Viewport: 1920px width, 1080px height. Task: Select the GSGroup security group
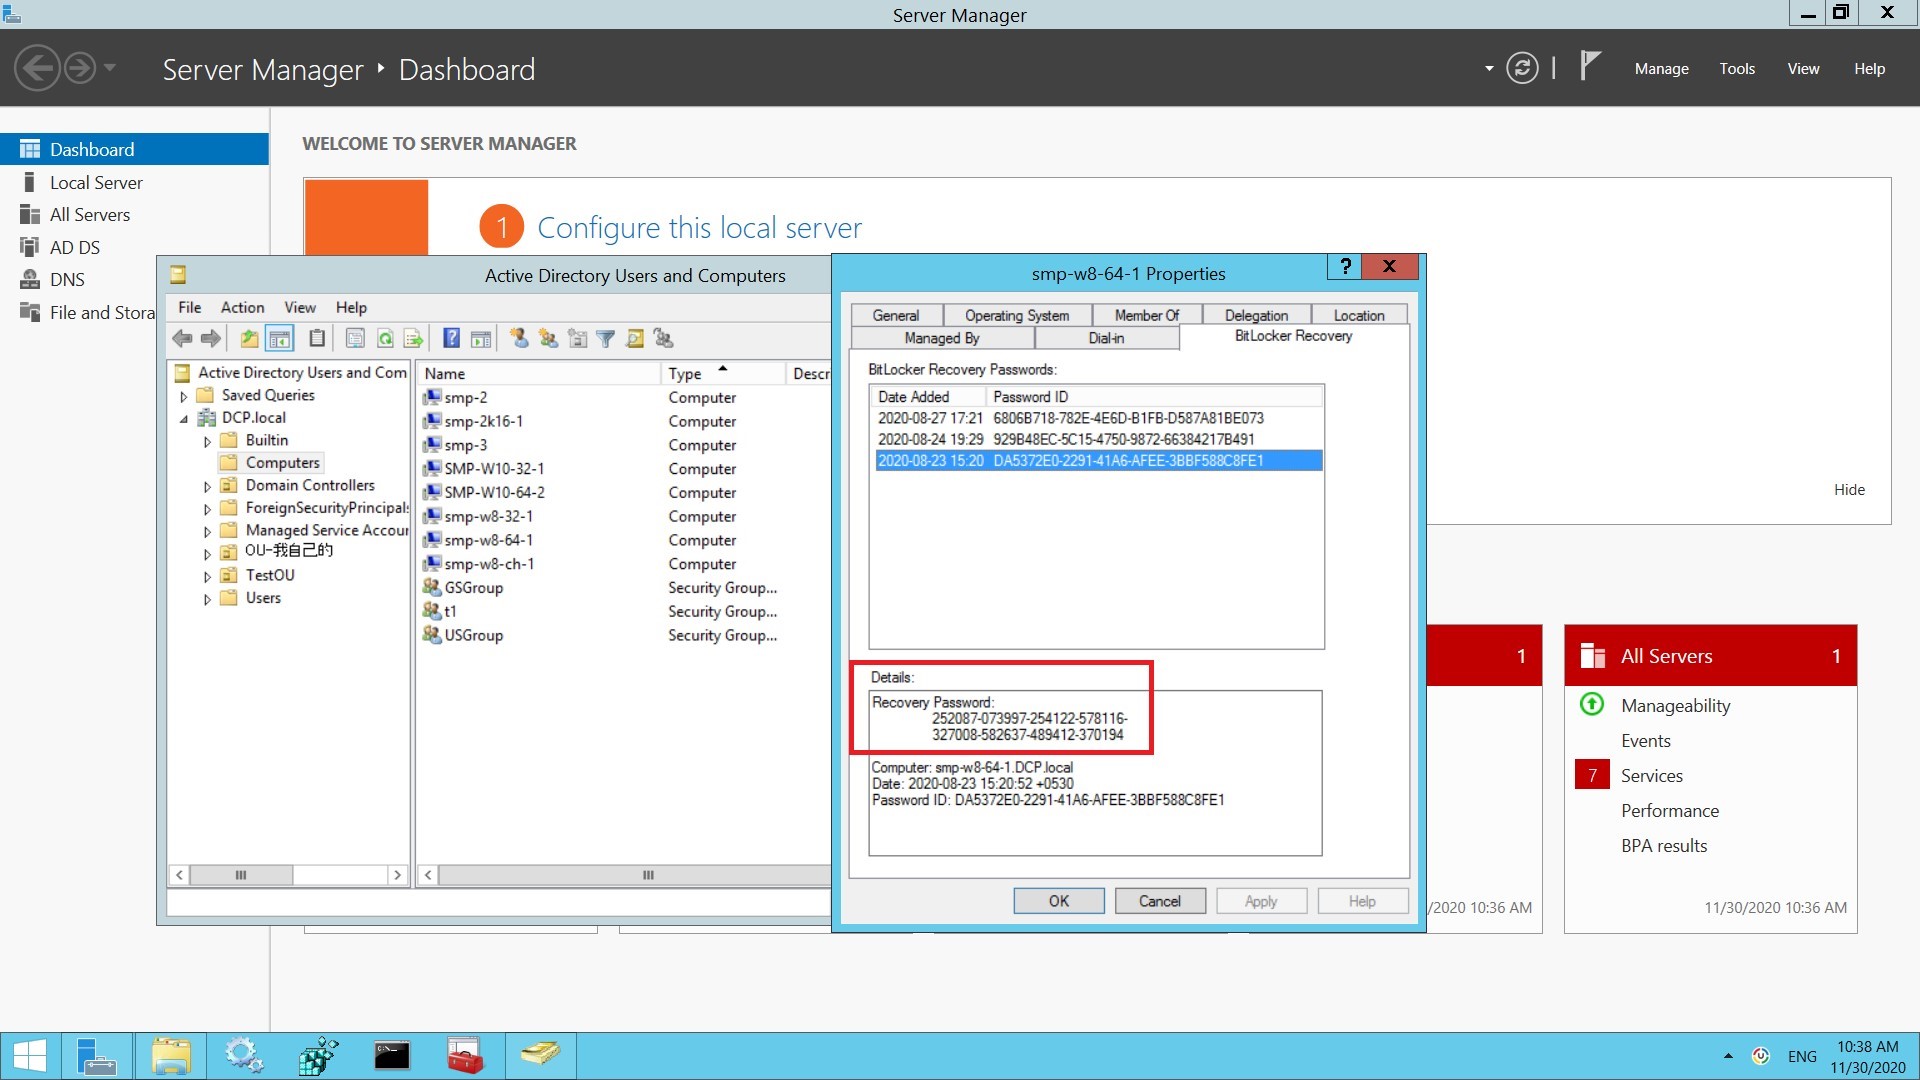473,588
